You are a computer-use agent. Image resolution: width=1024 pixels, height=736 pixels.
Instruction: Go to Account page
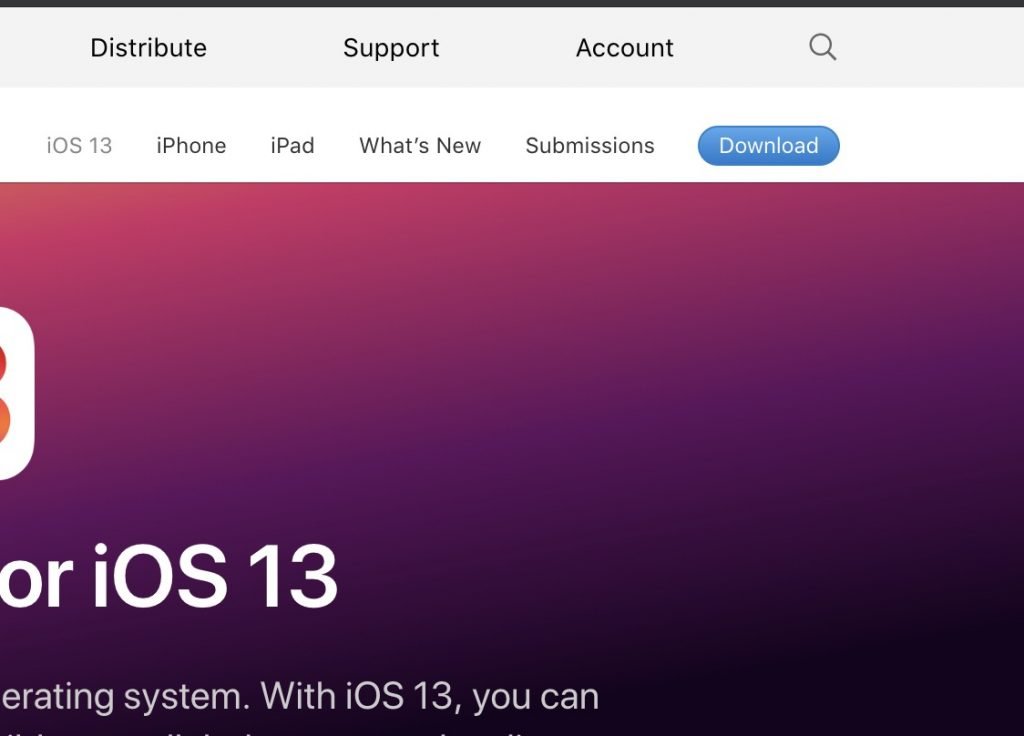[625, 48]
